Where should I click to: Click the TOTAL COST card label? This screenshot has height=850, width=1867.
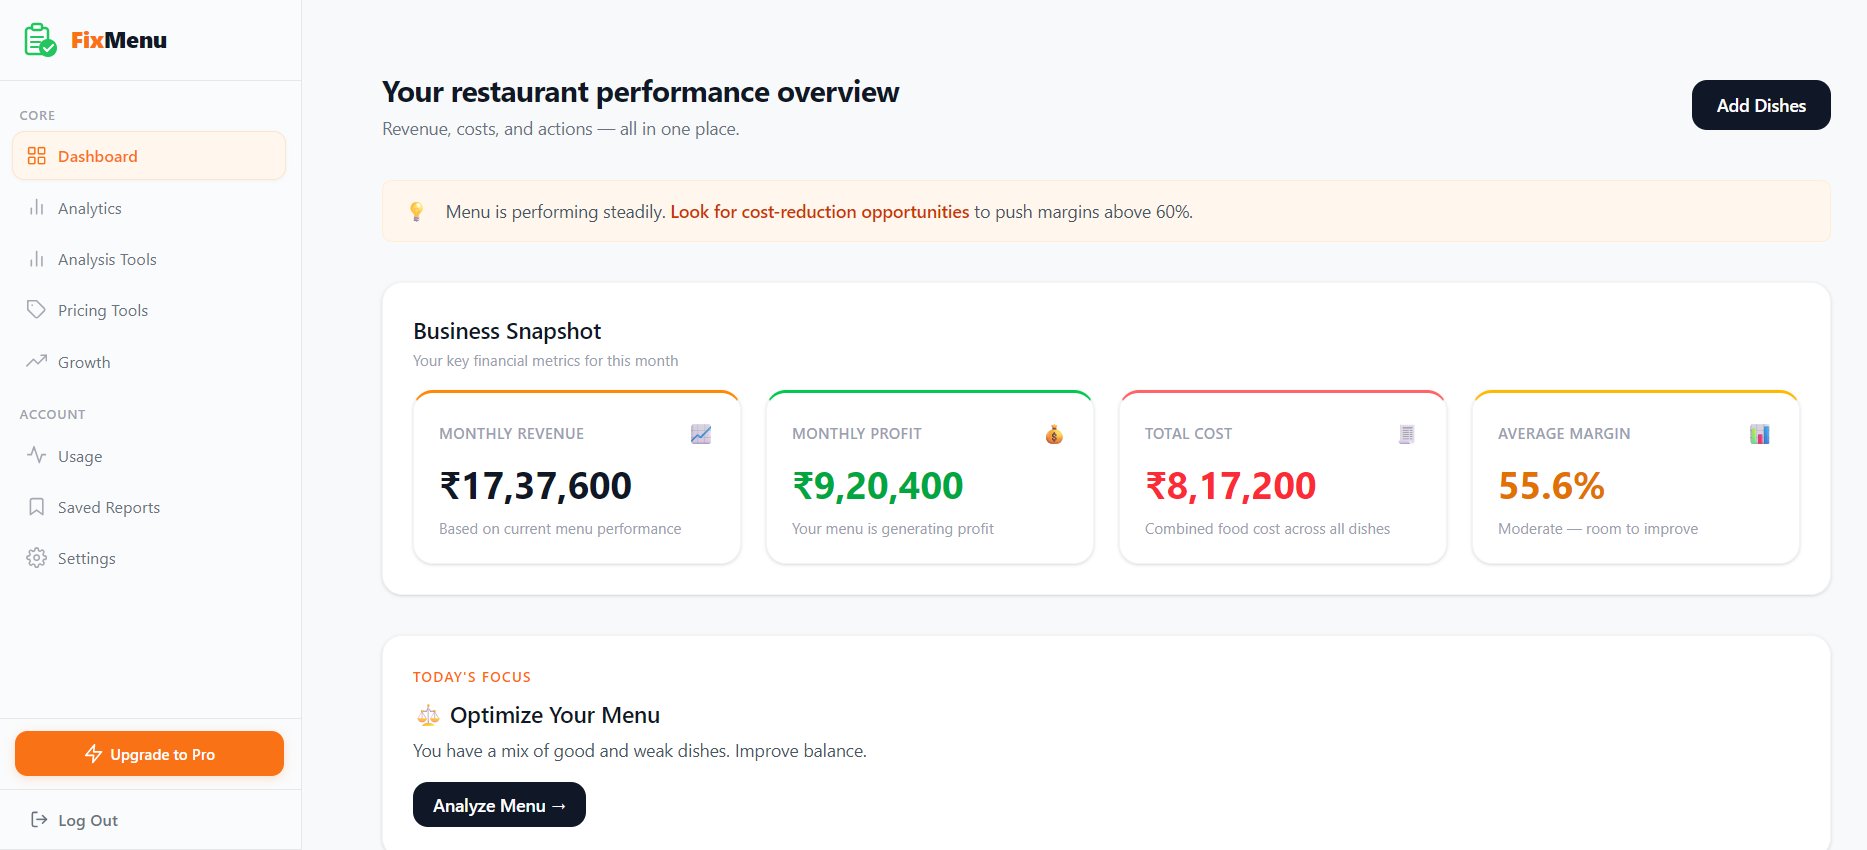click(x=1188, y=434)
